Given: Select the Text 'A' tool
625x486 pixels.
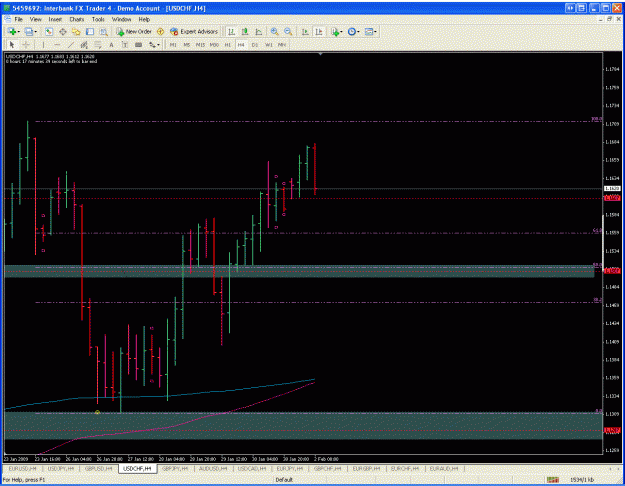Looking at the screenshot, I should (x=111, y=45).
